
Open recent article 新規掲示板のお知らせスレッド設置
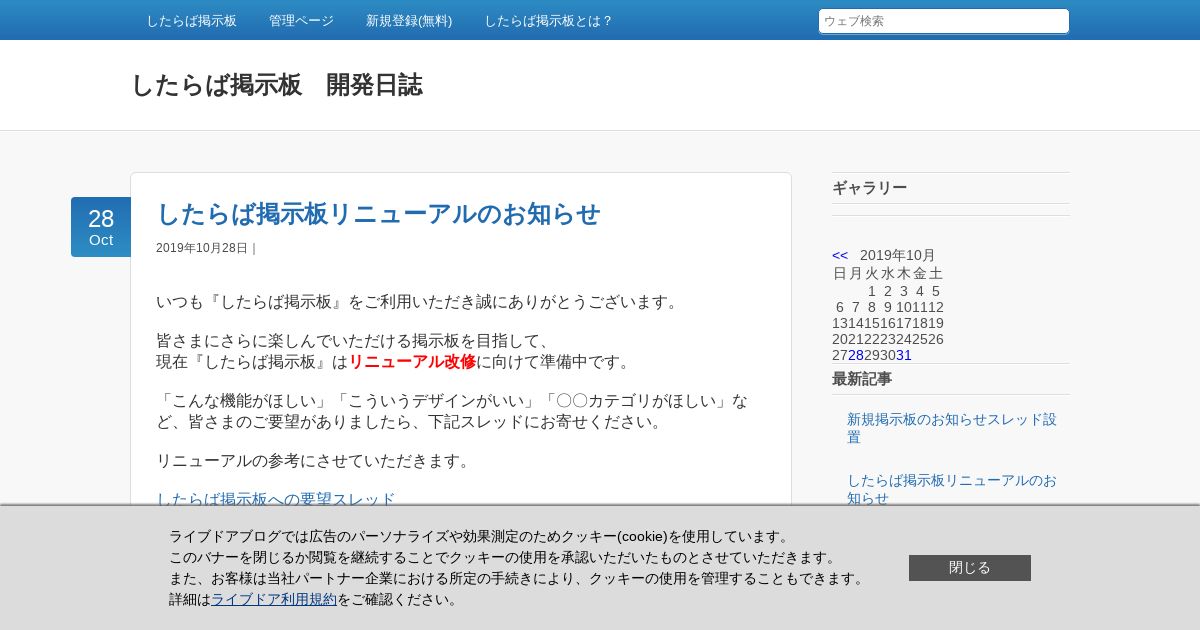pyautogui.click(x=952, y=428)
